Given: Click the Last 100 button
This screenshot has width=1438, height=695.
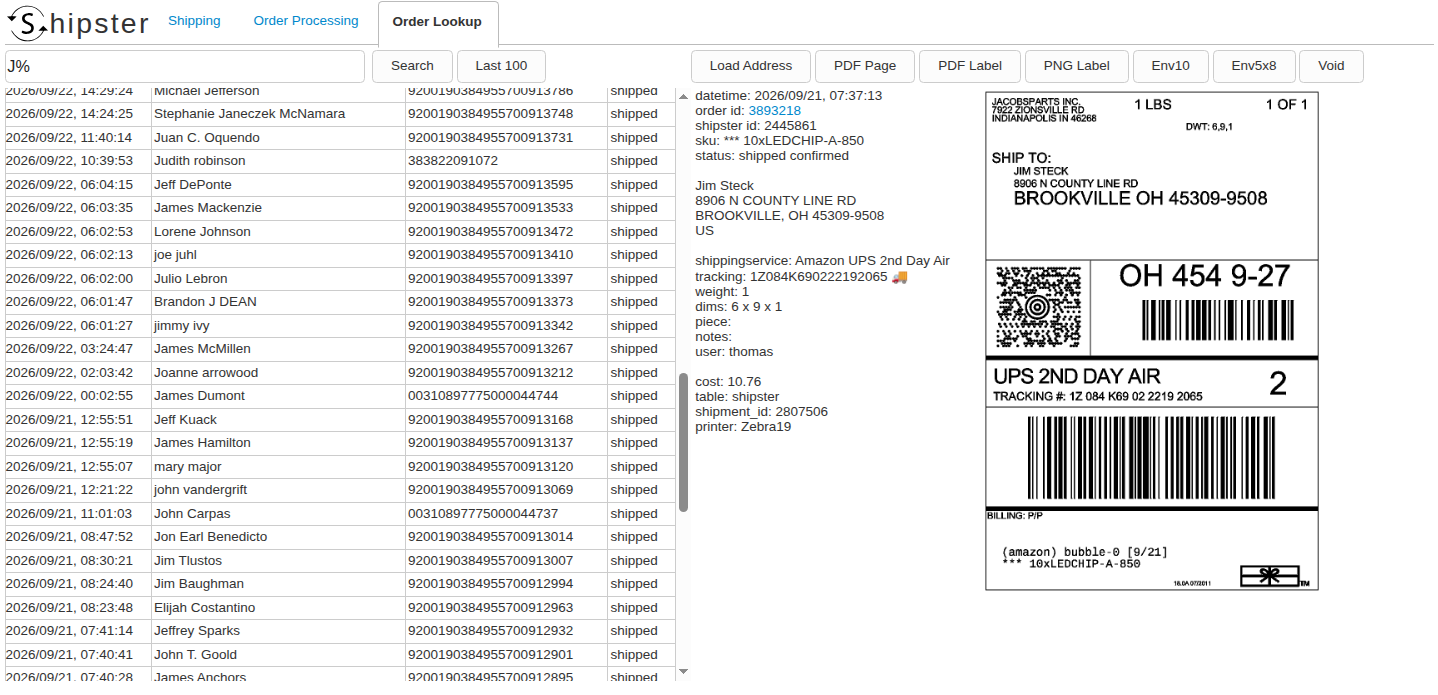Looking at the screenshot, I should [x=501, y=66].
